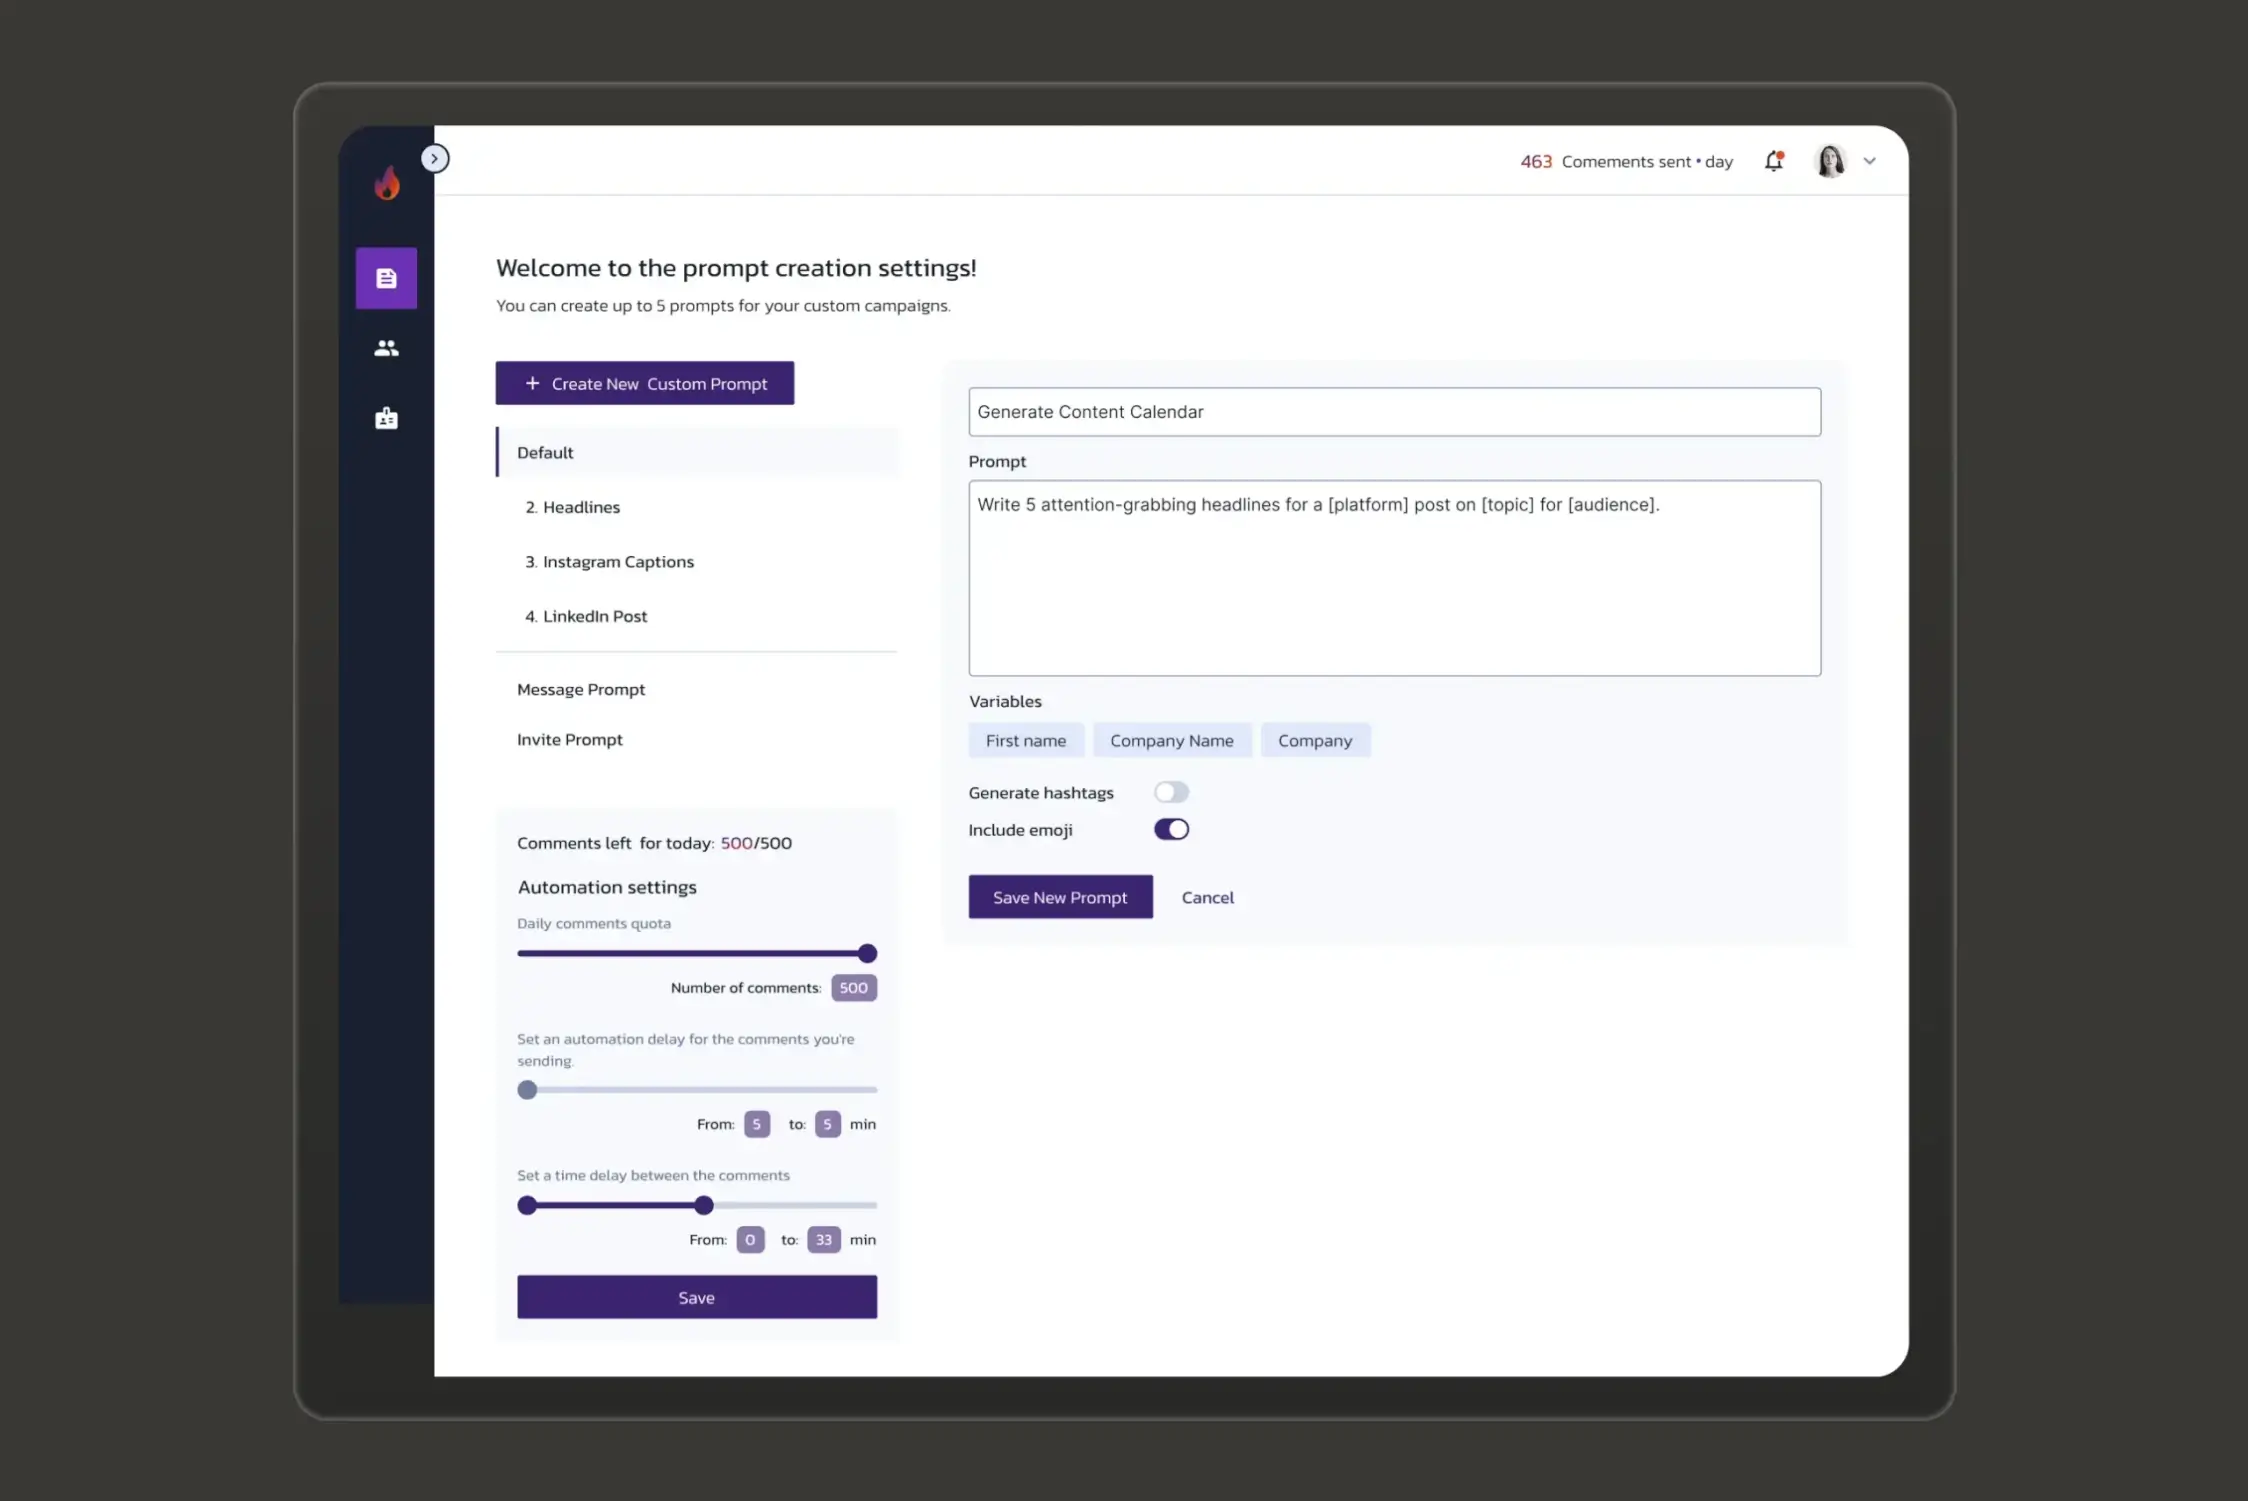
Task: Click Save New Prompt
Action: [x=1060, y=897]
